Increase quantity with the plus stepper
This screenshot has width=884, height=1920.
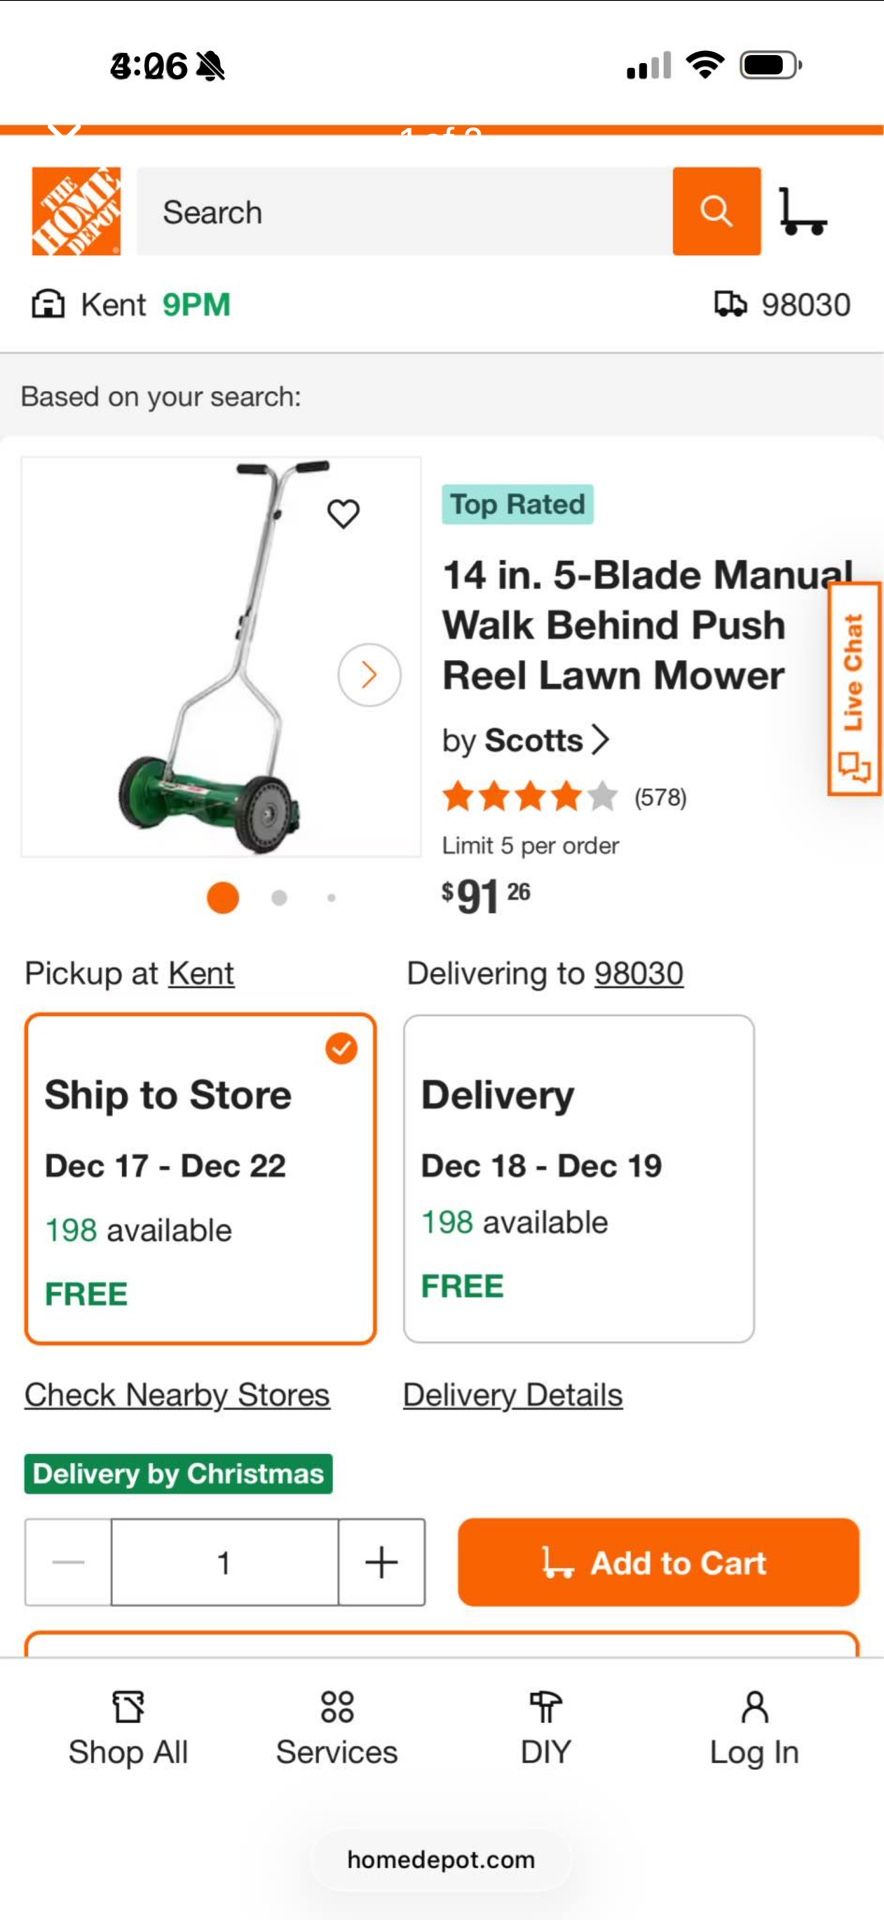coord(381,1562)
